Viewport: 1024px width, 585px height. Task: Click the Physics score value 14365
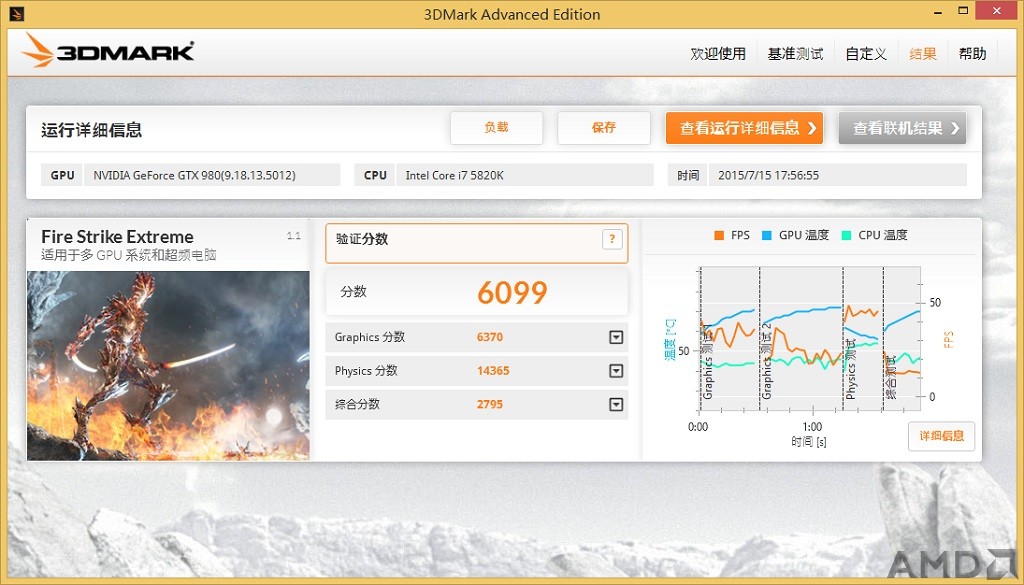493,371
